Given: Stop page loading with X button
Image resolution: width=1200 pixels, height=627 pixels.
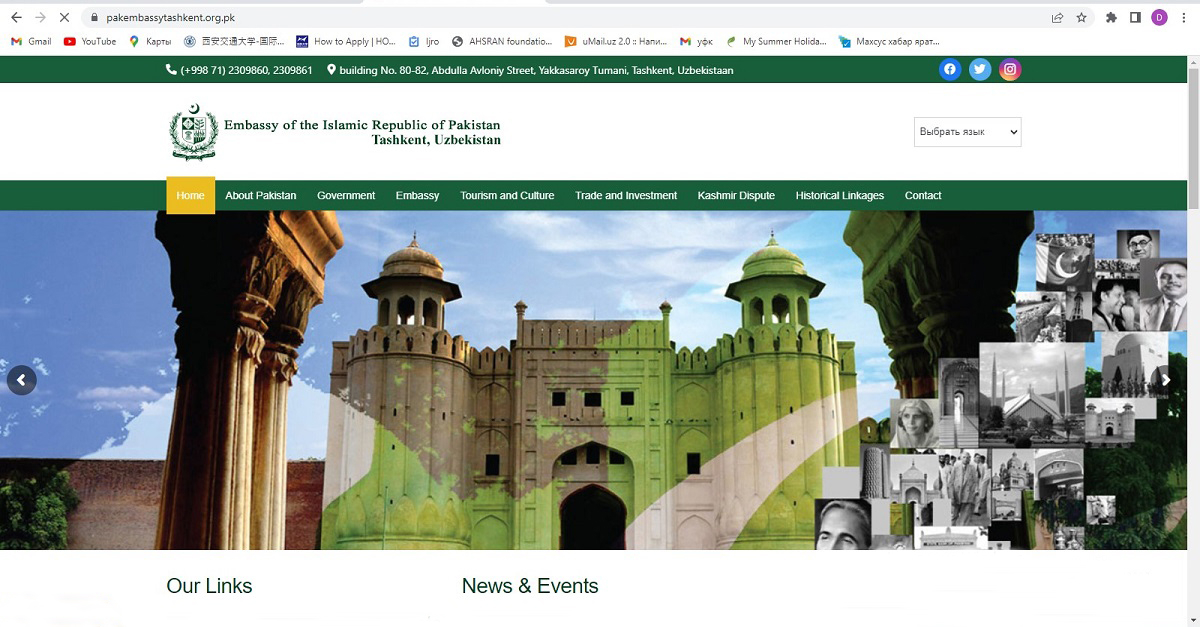Looking at the screenshot, I should (66, 17).
